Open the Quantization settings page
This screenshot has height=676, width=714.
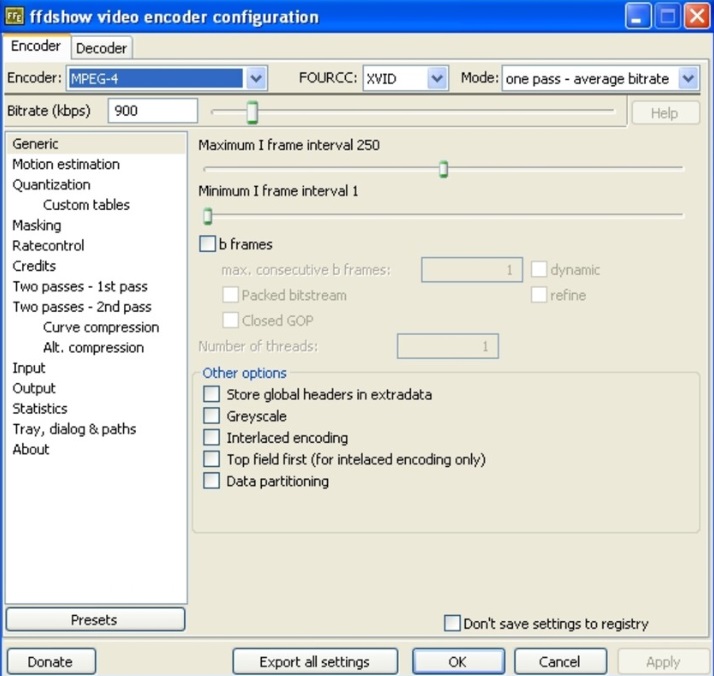[51, 185]
